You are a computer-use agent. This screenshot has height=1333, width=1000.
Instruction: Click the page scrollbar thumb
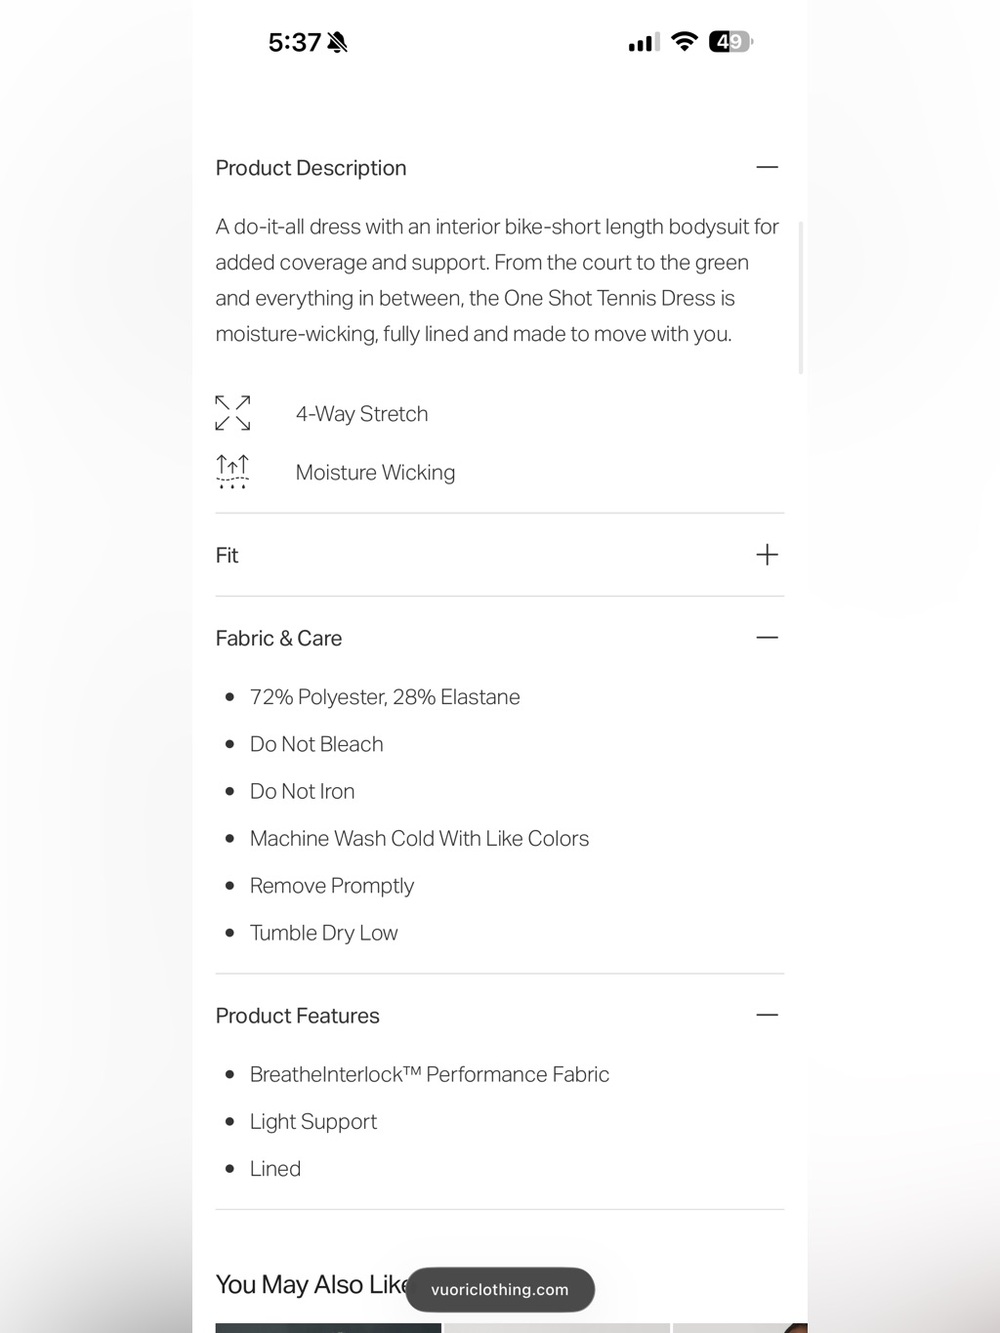pos(801,297)
